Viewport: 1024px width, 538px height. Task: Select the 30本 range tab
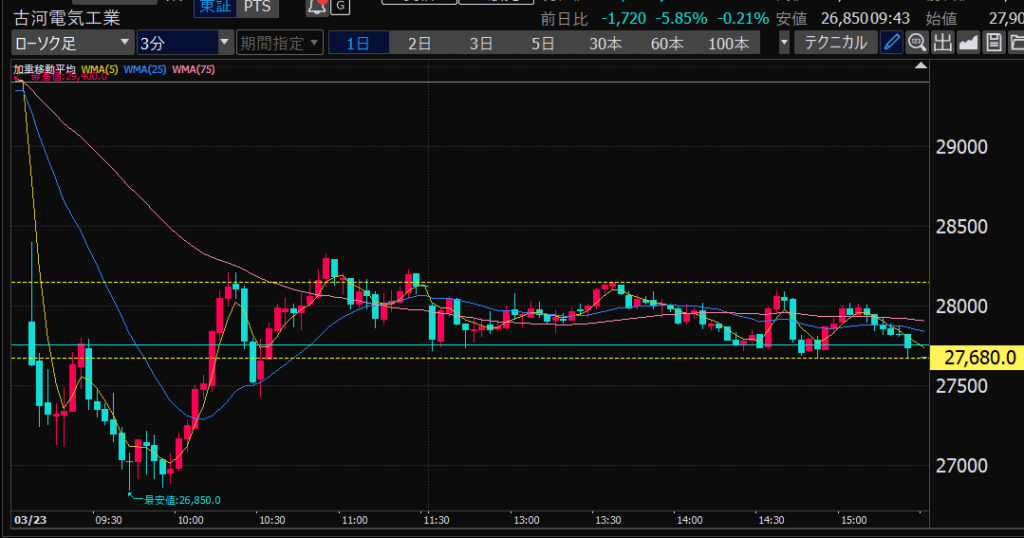[605, 43]
